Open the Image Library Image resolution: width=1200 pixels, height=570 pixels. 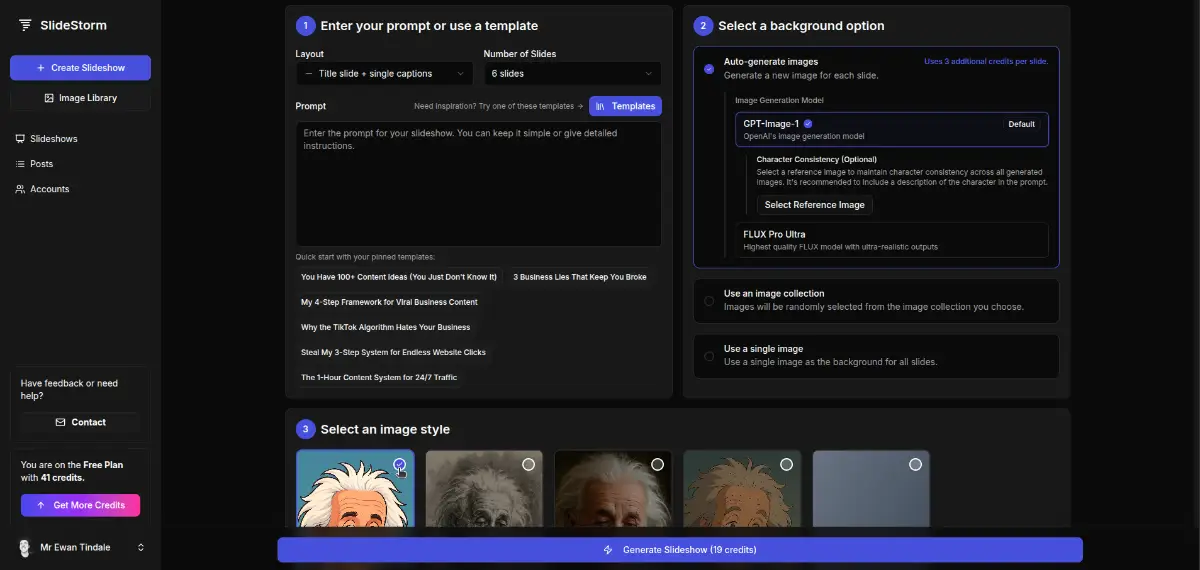pyautogui.click(x=80, y=98)
